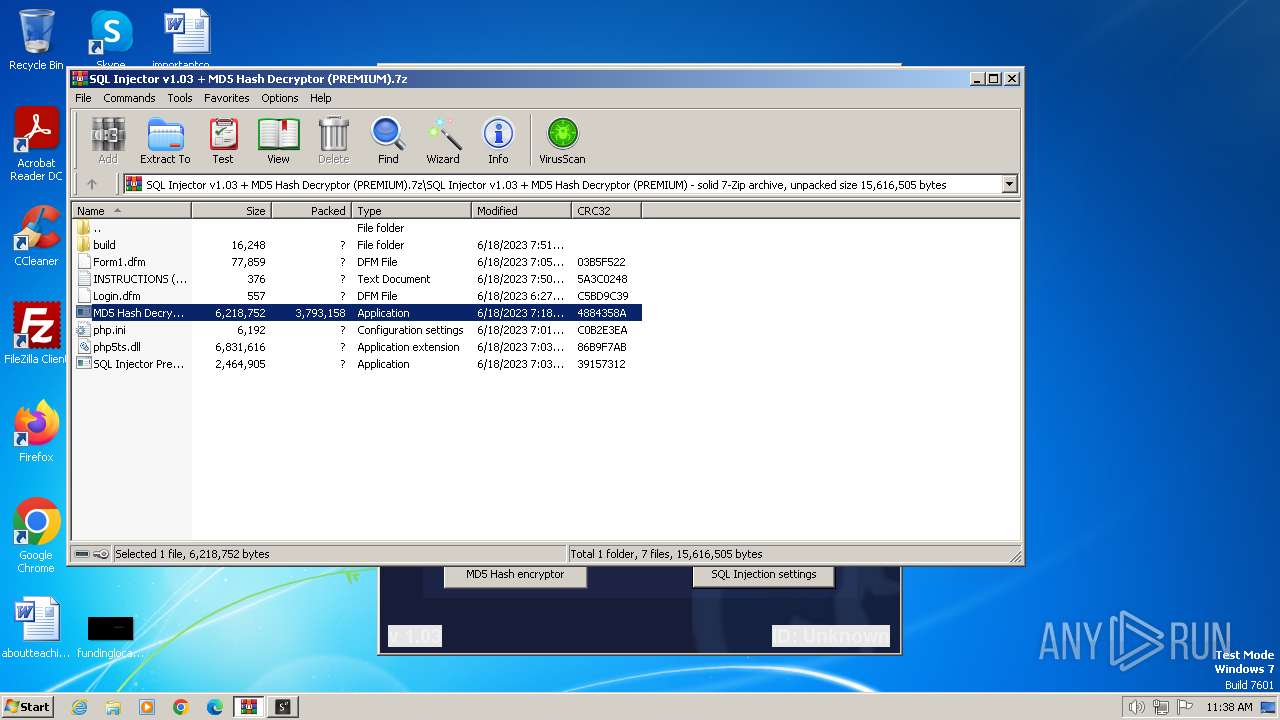Click the volume tray icon
1280x720 pixels.
1136,707
